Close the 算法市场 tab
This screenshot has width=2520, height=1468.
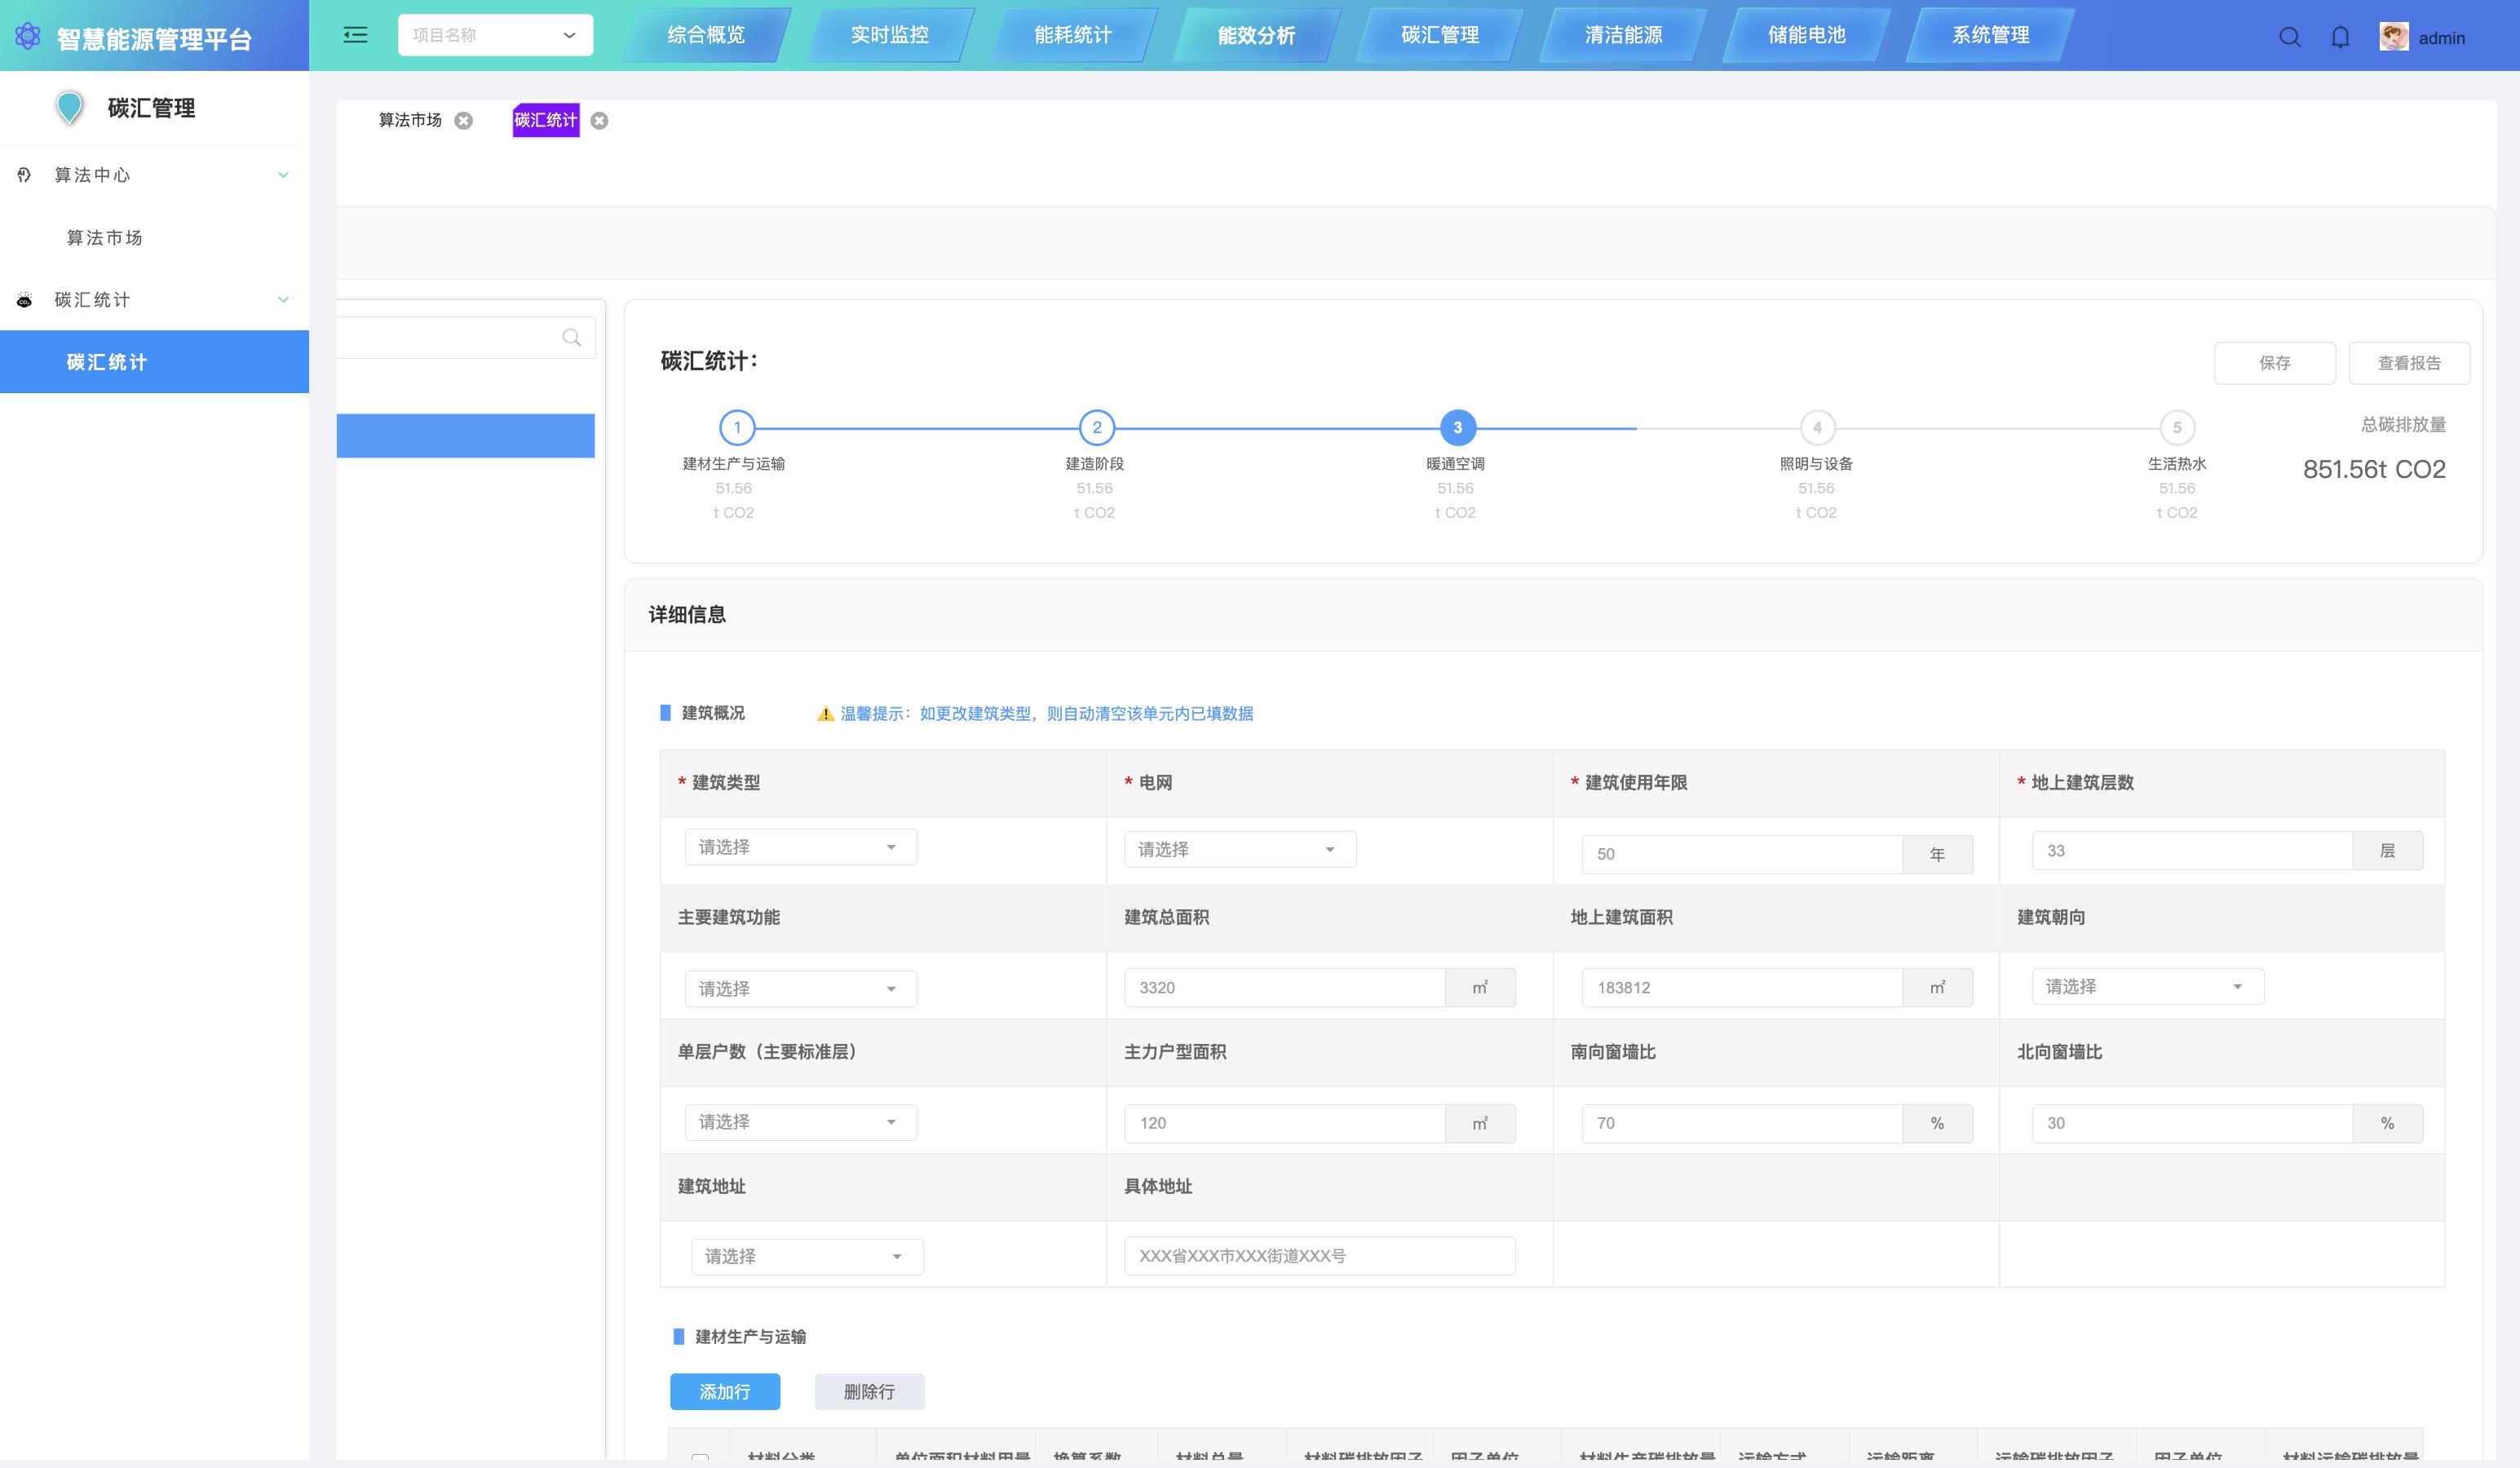click(x=464, y=121)
